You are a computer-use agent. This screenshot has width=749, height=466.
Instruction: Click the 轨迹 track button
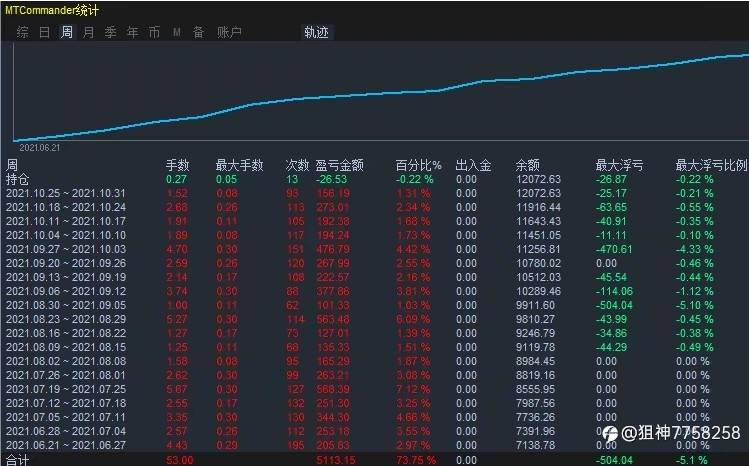click(x=316, y=32)
